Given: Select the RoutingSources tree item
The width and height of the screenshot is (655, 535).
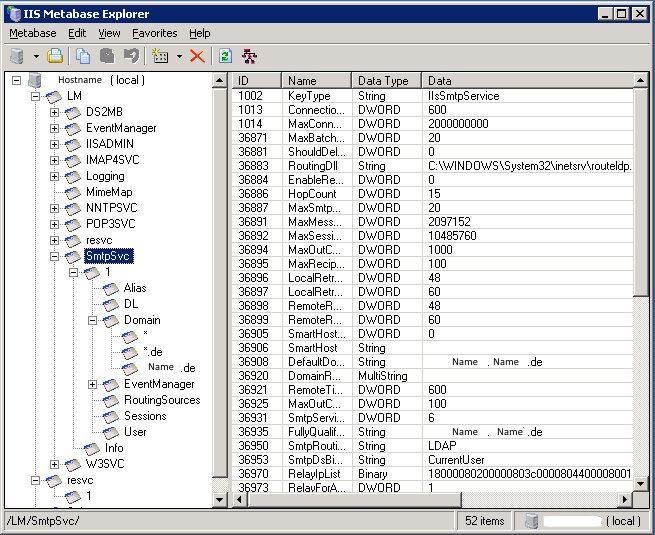Looking at the screenshot, I should tap(161, 400).
